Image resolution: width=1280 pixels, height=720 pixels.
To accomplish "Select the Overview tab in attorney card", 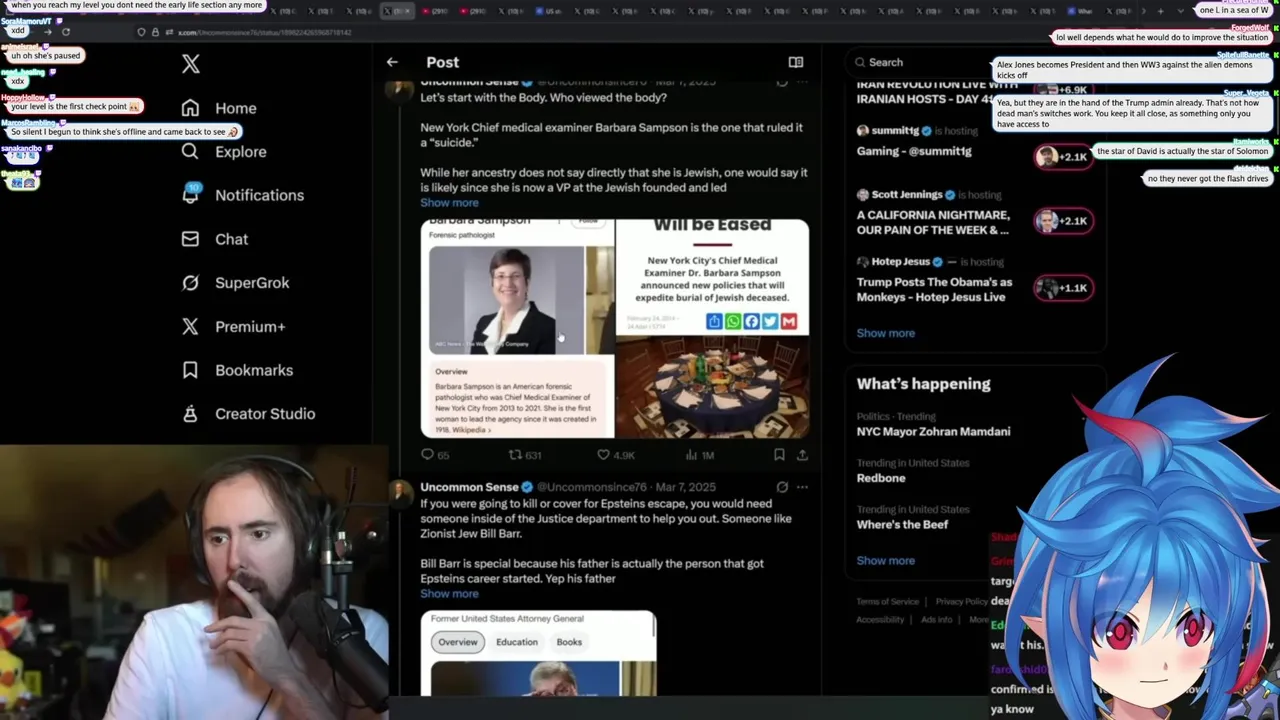I will click(458, 642).
